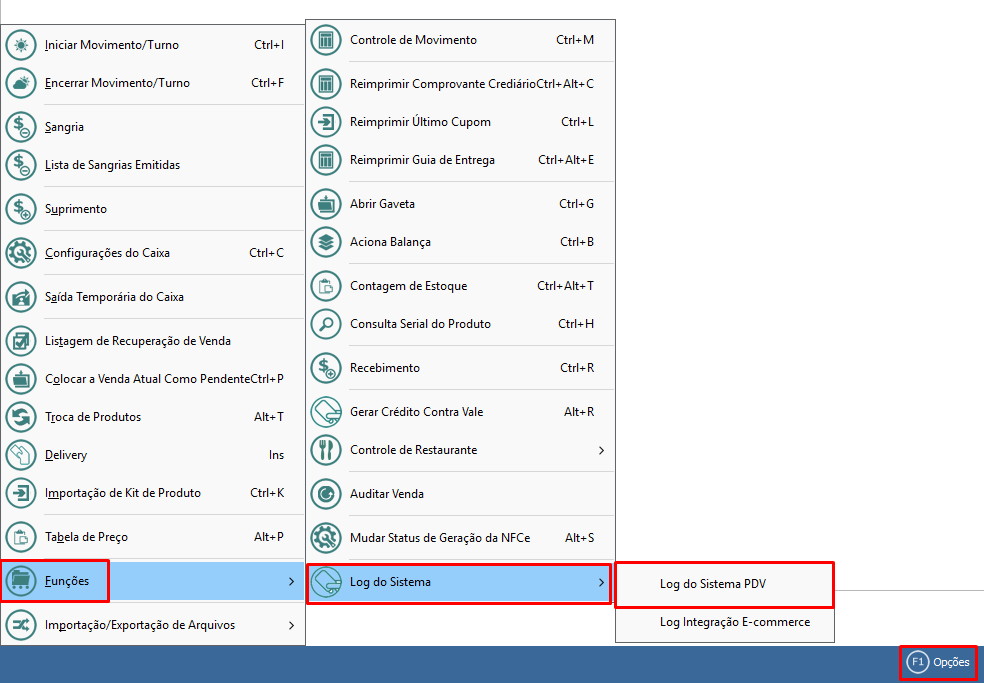Select Reimprimir Último Cupom option
The image size is (984, 683).
(x=420, y=122)
